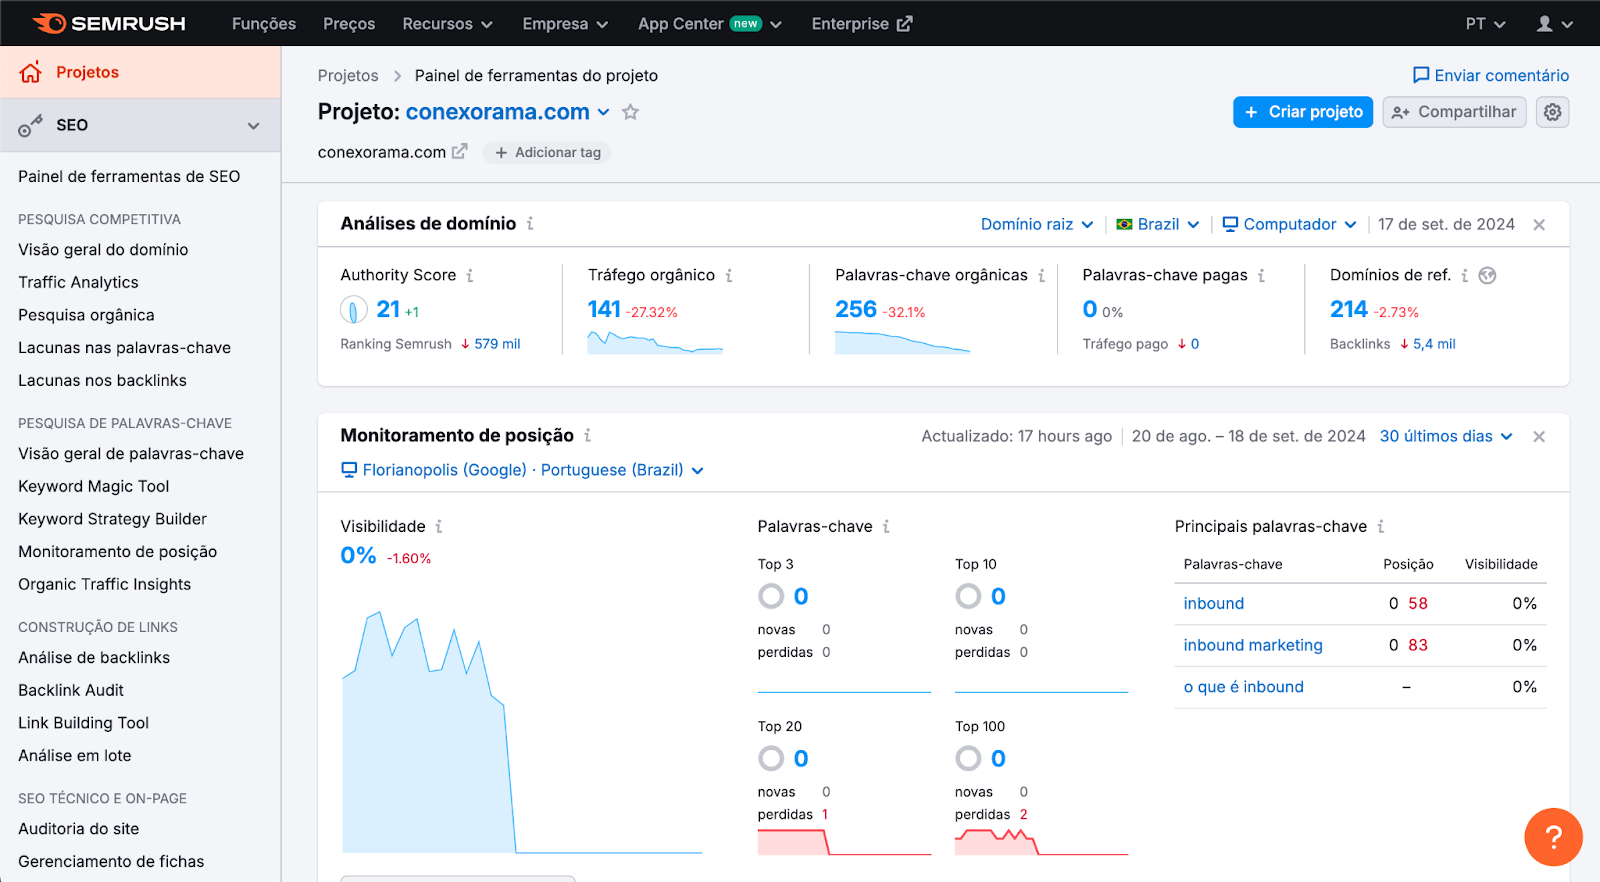Open the inbound marketing keyword link
Viewport: 1600px width, 882px height.
click(x=1253, y=645)
